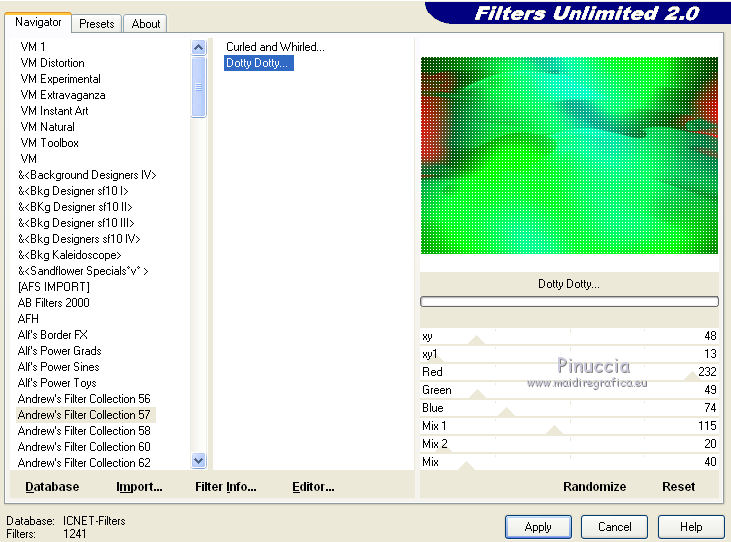Select the Navigator tab
731x542 pixels.
click(x=38, y=22)
